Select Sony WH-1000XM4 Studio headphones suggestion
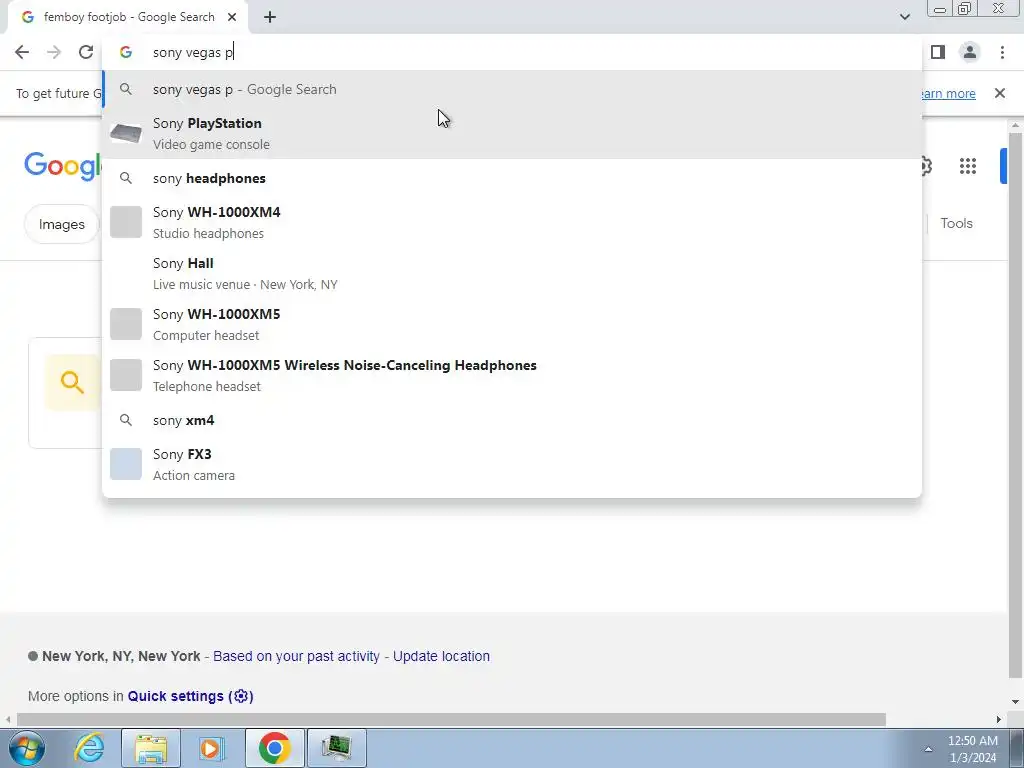Viewport: 1024px width, 768px height. click(x=512, y=222)
